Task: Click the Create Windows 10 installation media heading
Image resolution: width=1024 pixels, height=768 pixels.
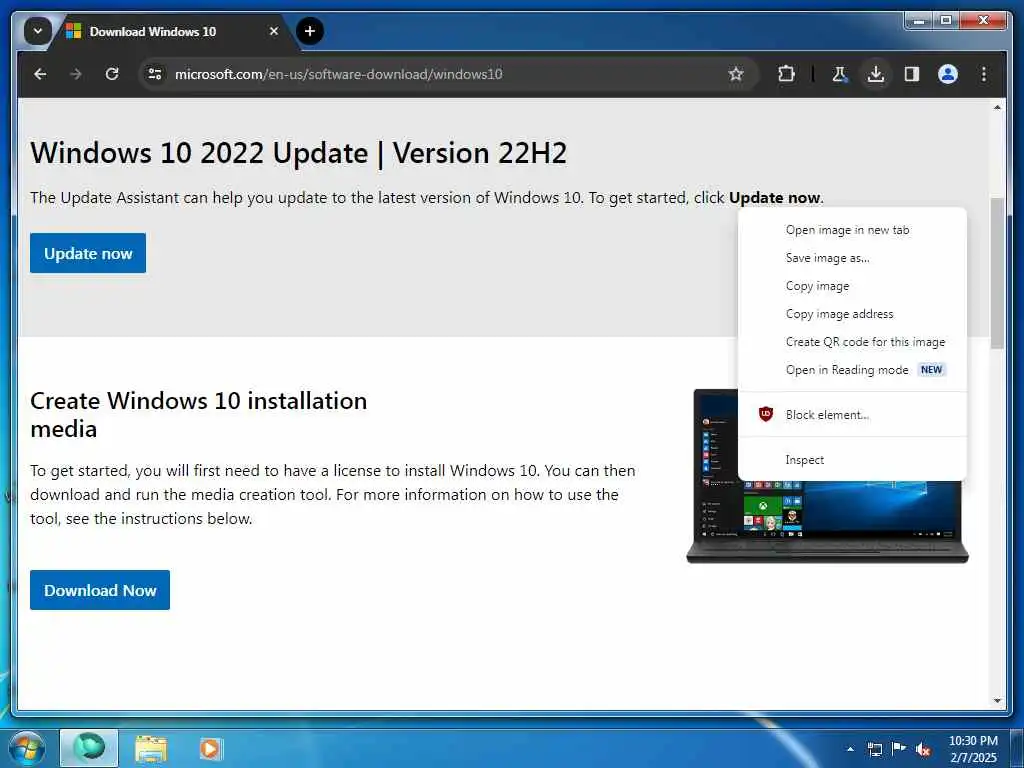Action: 199,415
